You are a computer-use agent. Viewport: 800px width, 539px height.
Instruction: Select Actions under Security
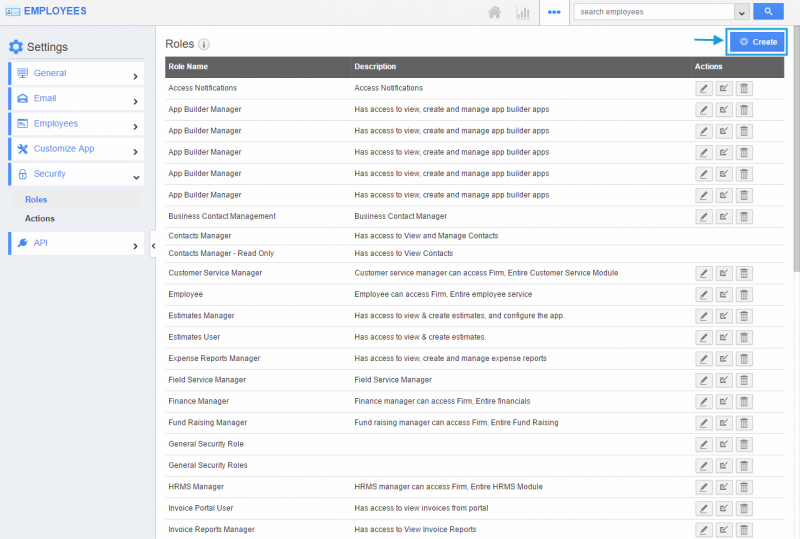tap(40, 218)
